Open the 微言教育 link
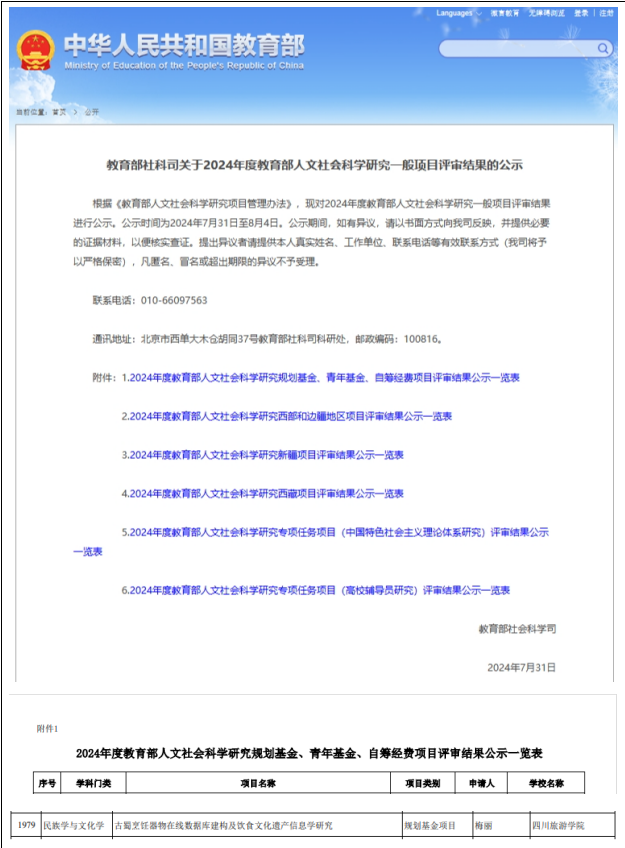Viewport: 625px width, 848px height. pyautogui.click(x=504, y=13)
